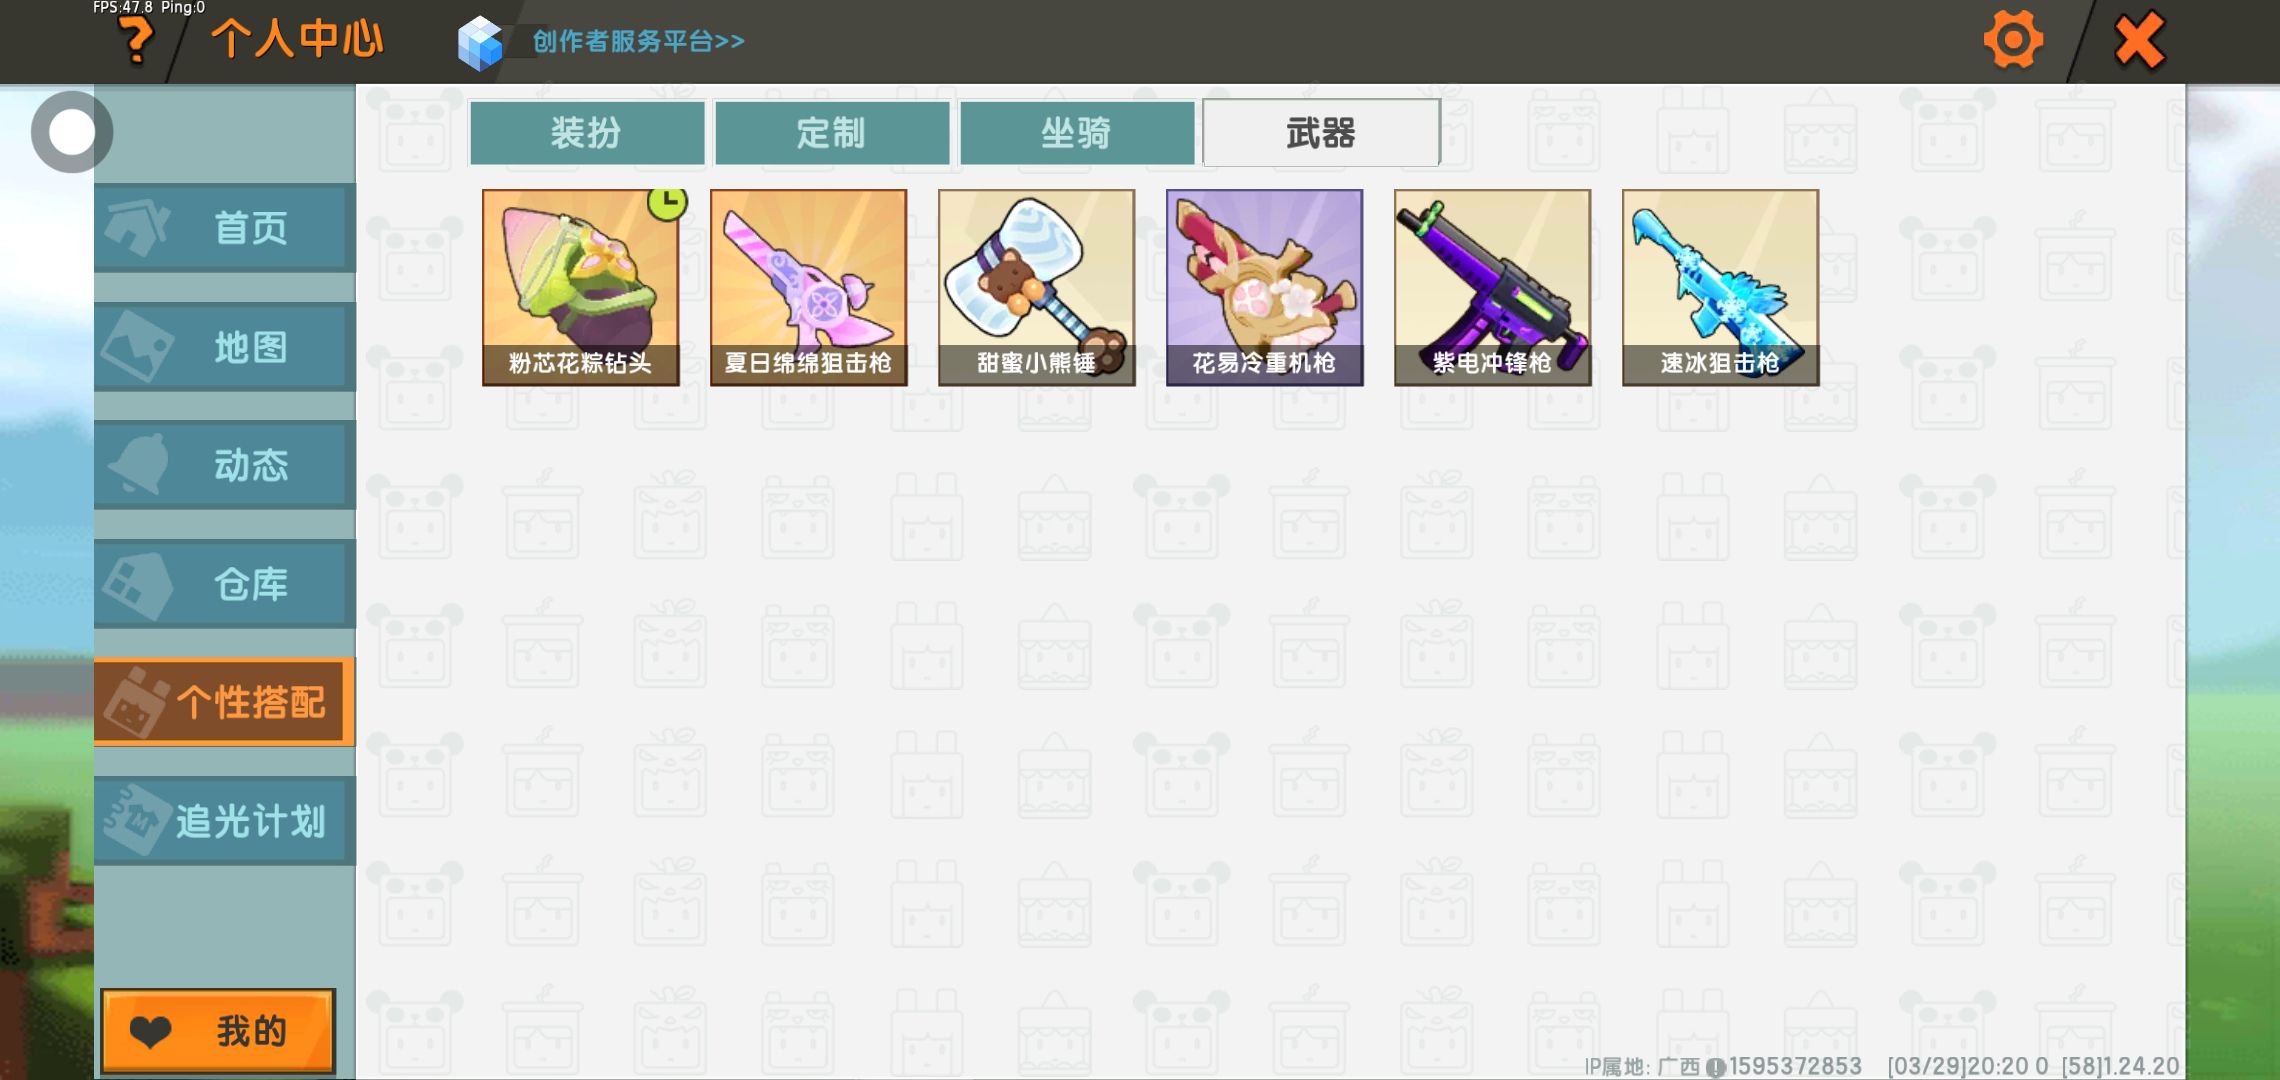Choose the 花易冷重机枪 weapon

click(1264, 287)
